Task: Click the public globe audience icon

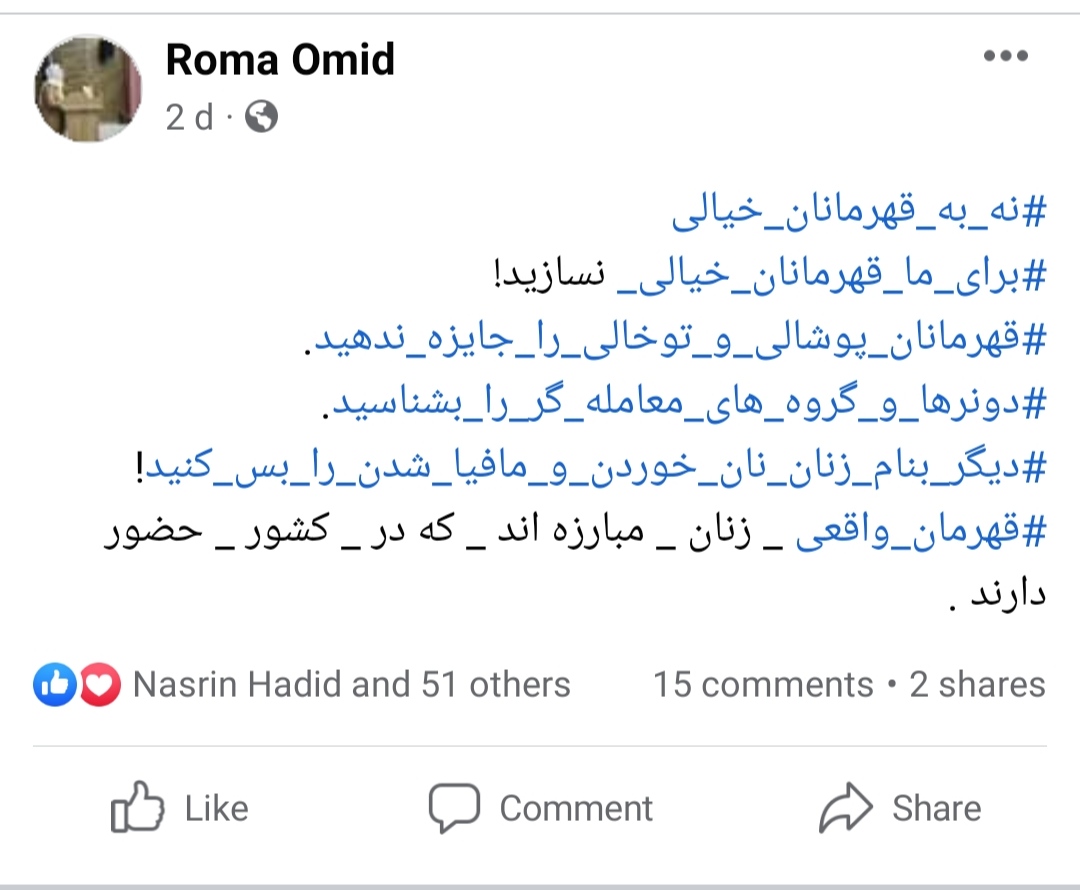Action: coord(261,119)
